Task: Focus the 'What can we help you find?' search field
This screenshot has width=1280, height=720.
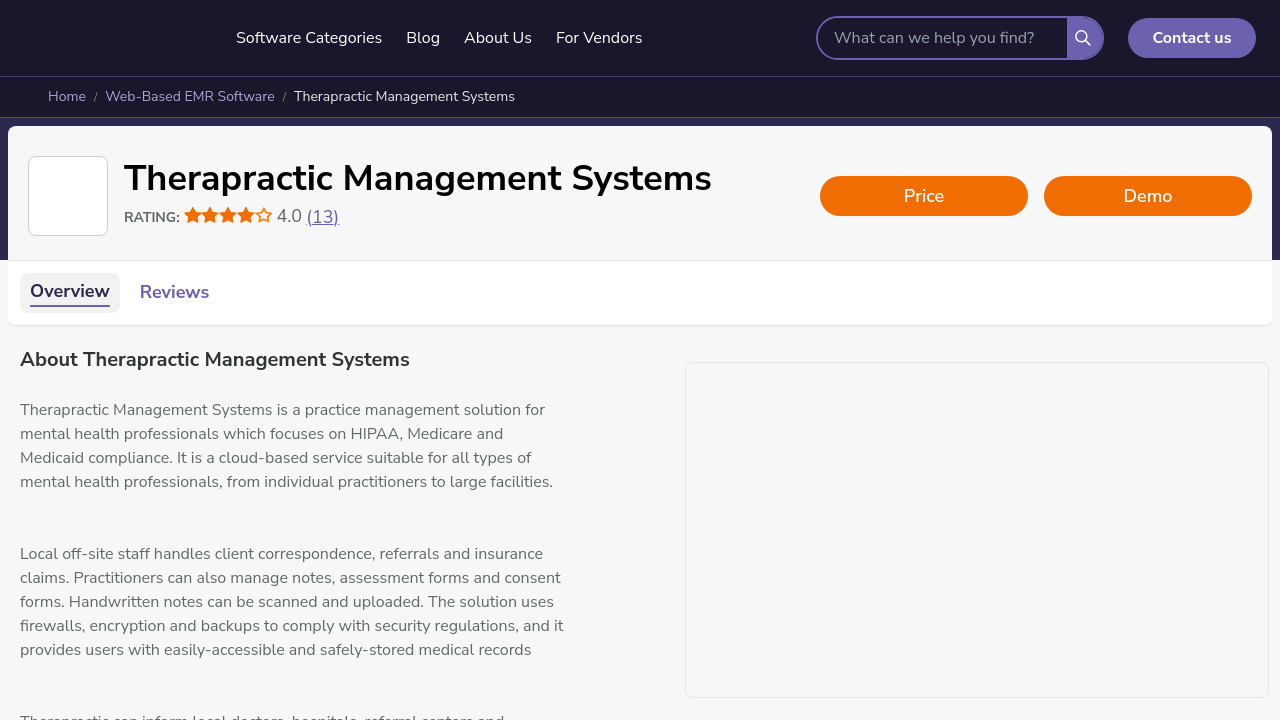Action: [x=942, y=38]
